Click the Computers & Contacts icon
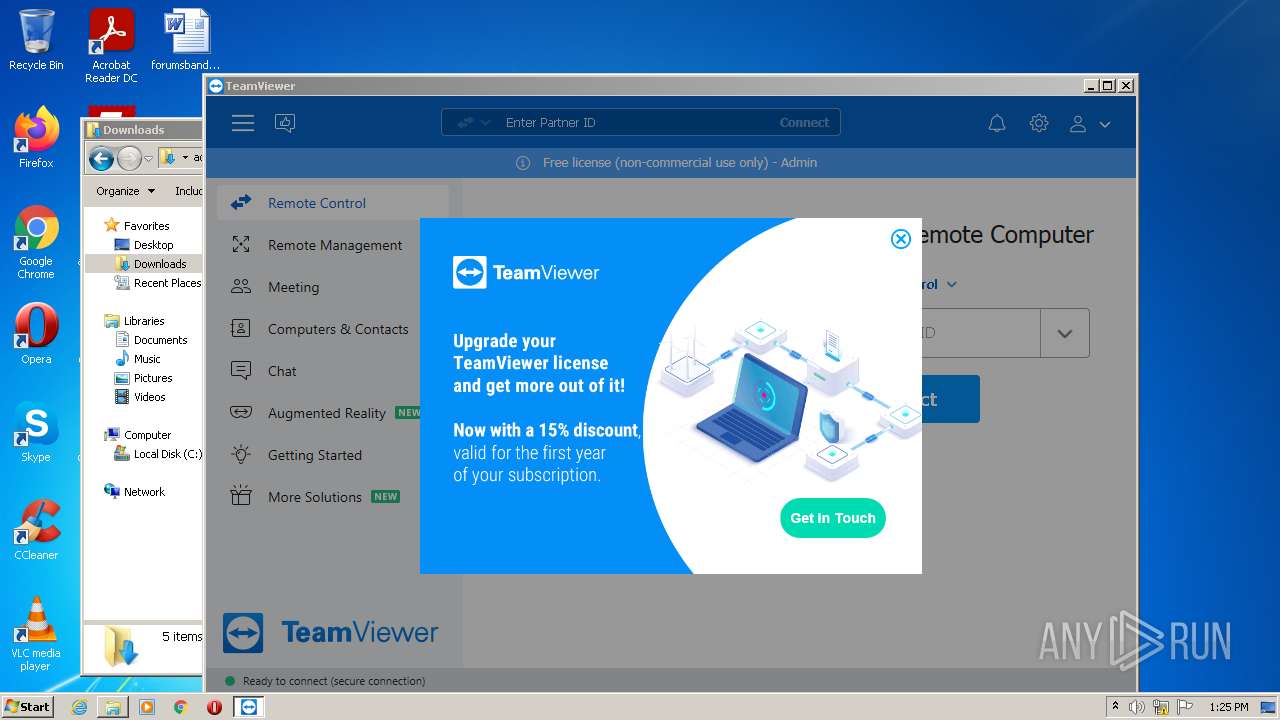Screen dimensions: 1280x720 click(x=241, y=329)
